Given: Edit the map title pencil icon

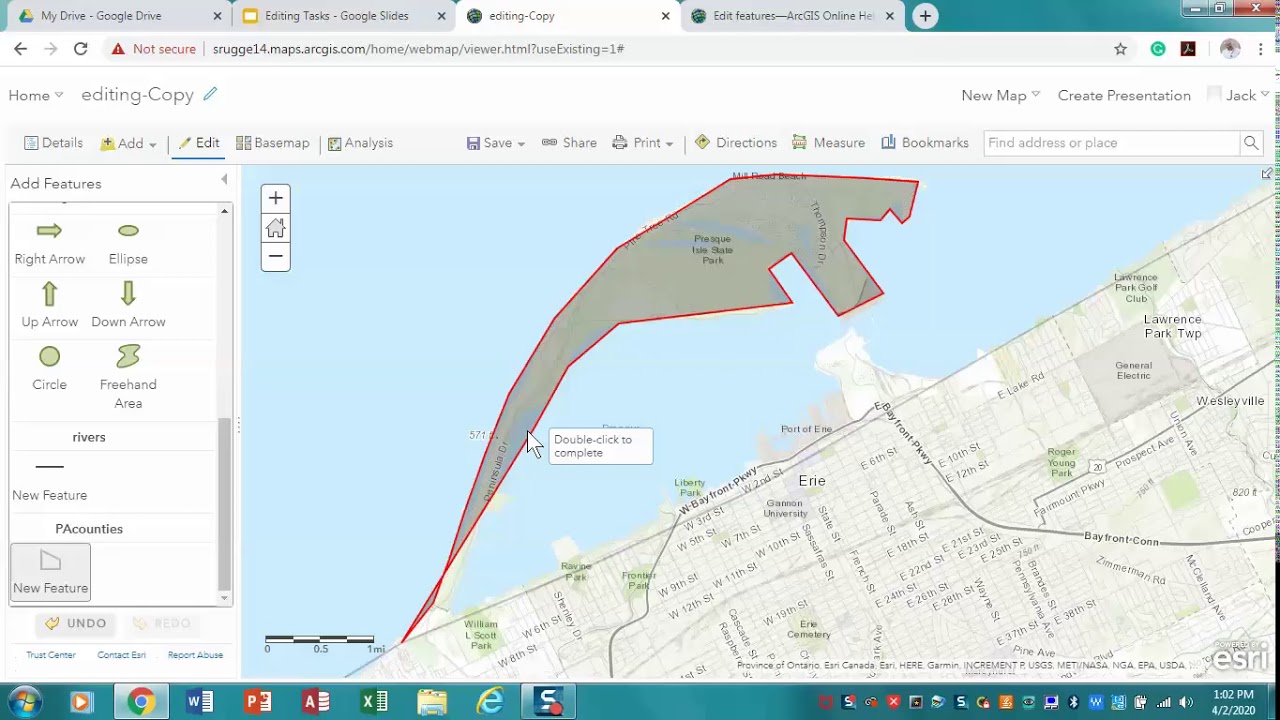Looking at the screenshot, I should click(210, 94).
